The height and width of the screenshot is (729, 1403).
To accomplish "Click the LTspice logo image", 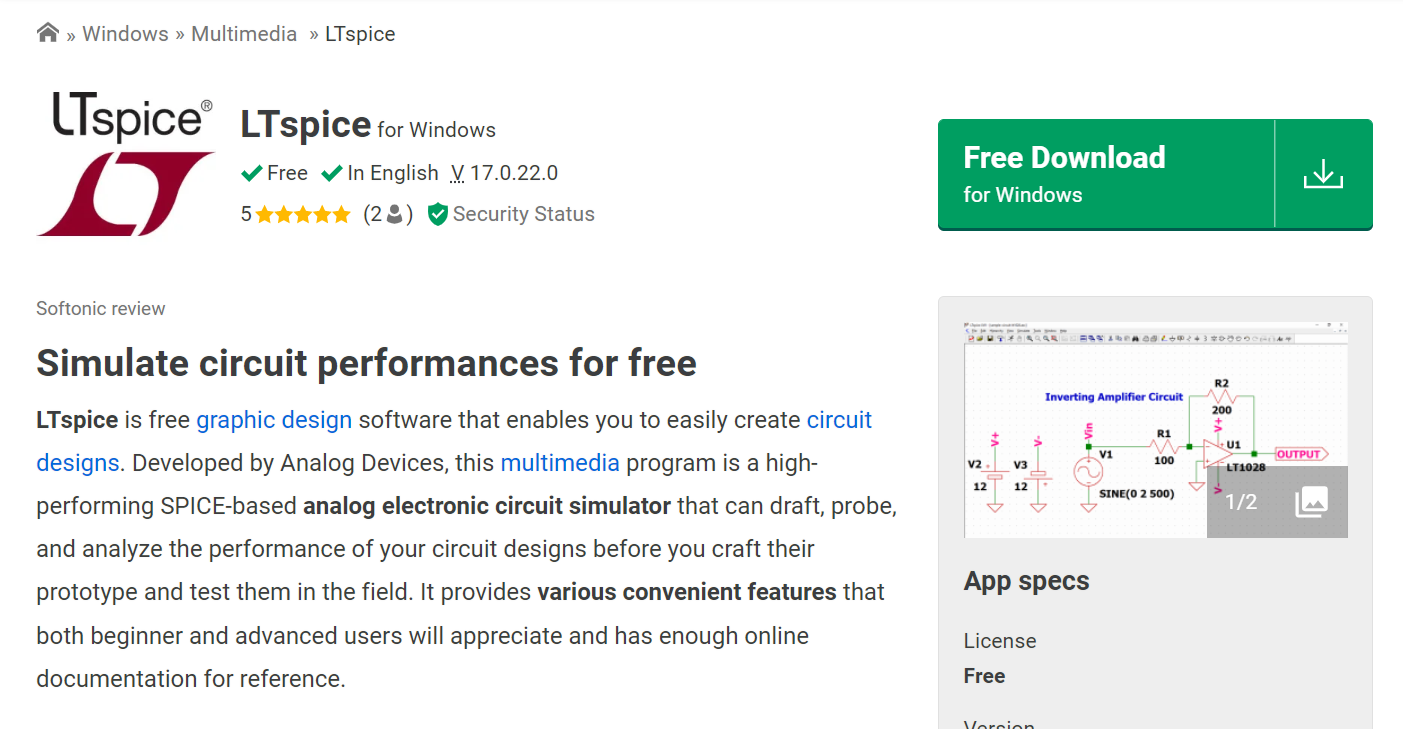I will [x=126, y=165].
